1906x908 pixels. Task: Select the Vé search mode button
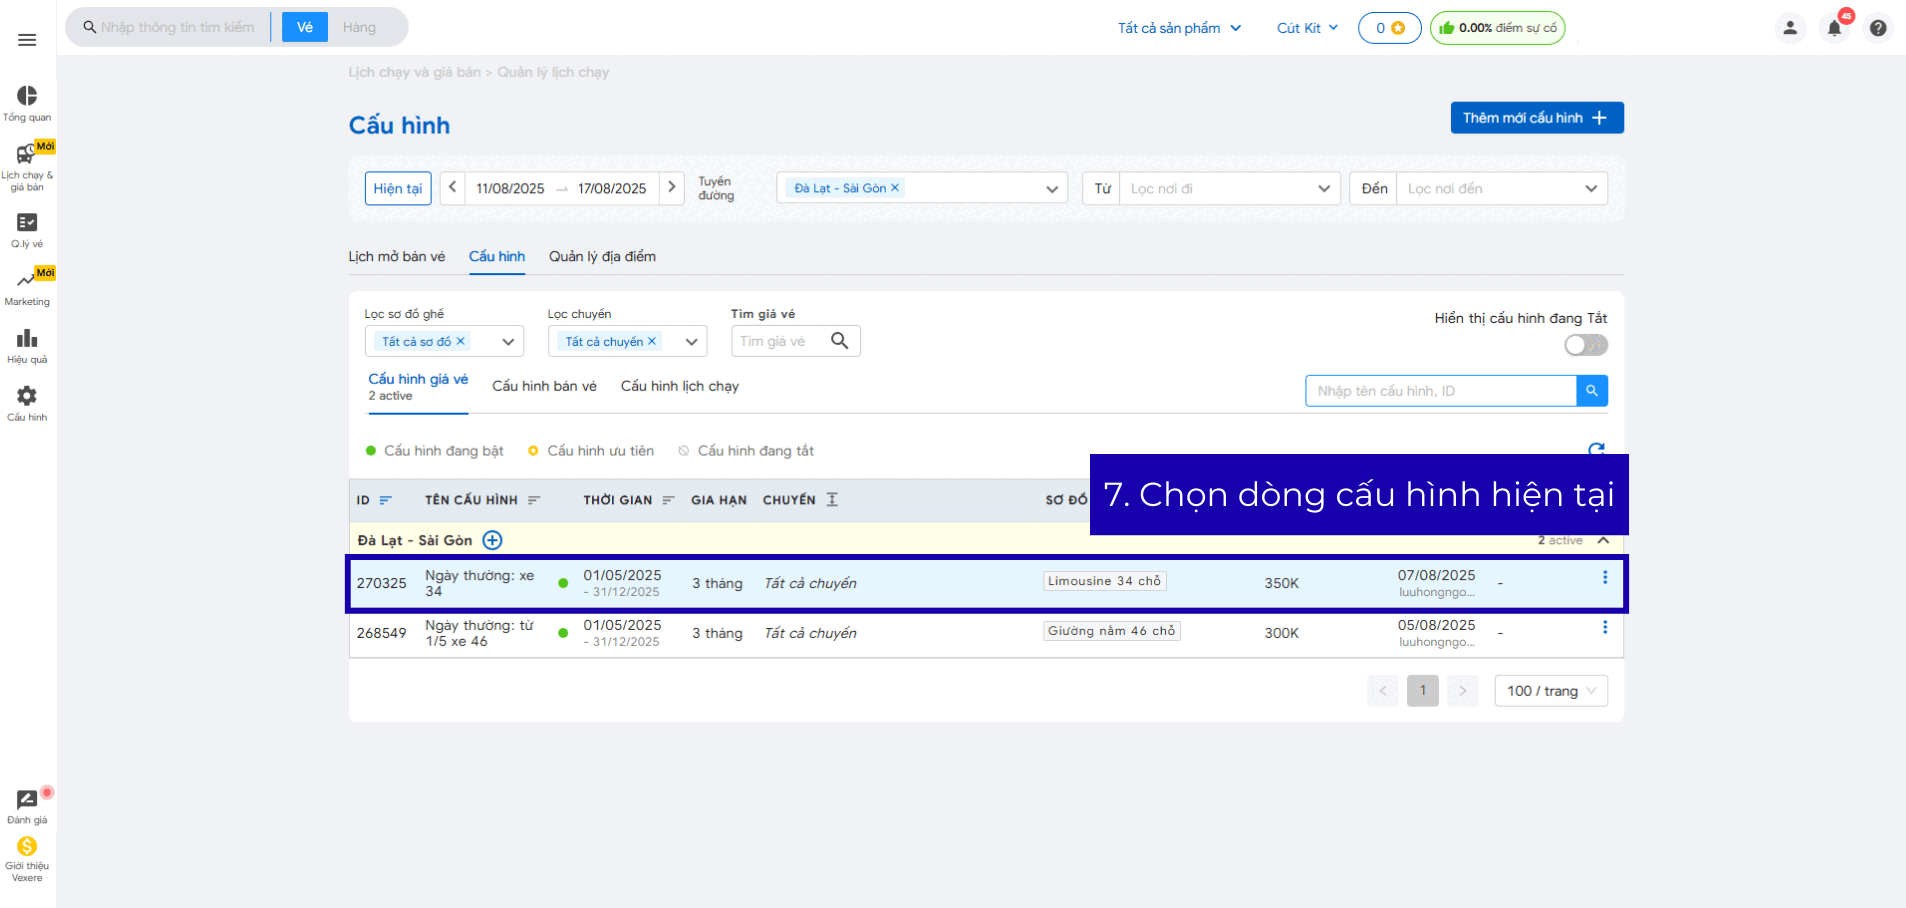[x=305, y=27]
